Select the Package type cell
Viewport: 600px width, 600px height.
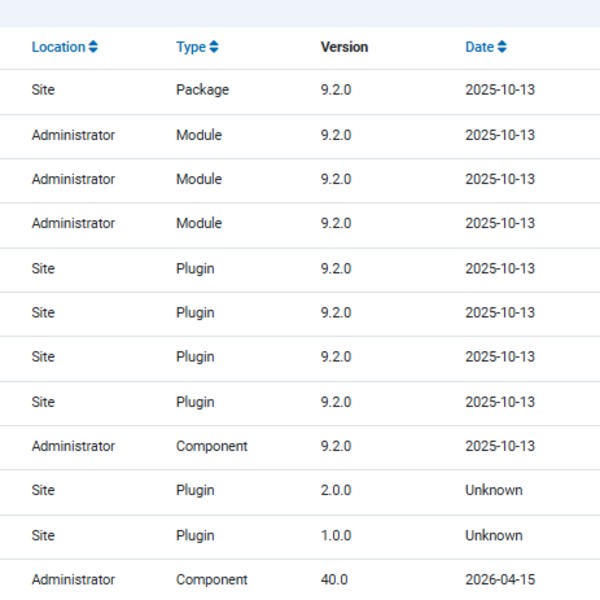202,90
